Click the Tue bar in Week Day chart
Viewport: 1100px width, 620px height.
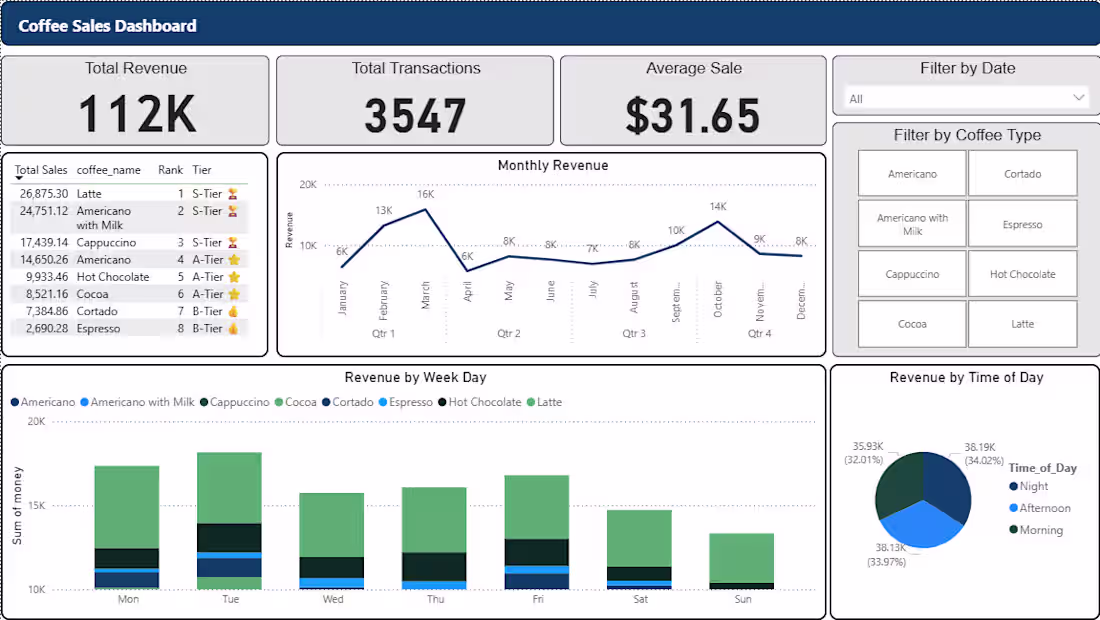tap(229, 520)
